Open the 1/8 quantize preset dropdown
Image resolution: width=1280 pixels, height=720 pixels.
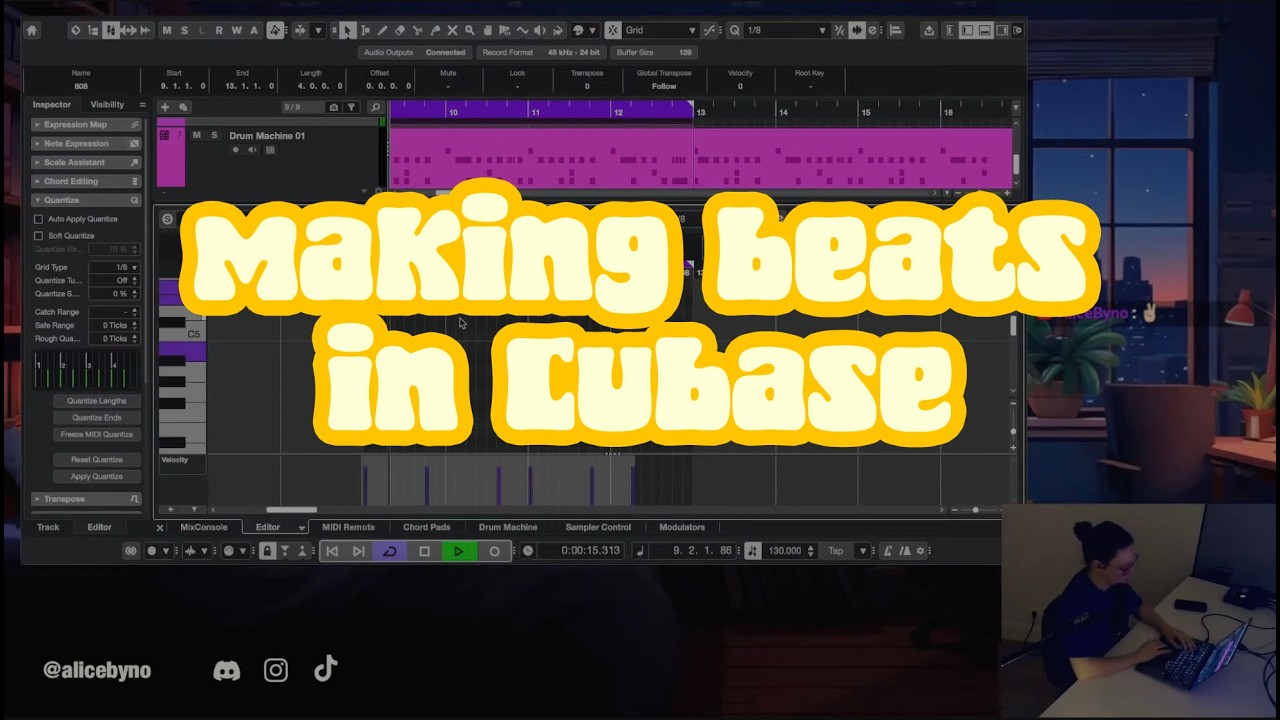pos(786,30)
